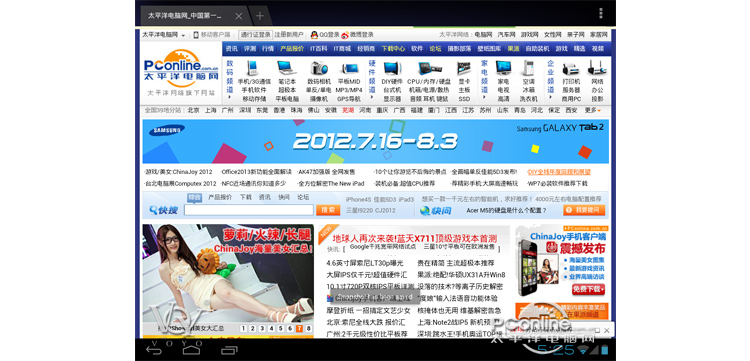Click the 快搜 magnifier logo
The width and height of the screenshot is (750, 361).
(163, 210)
